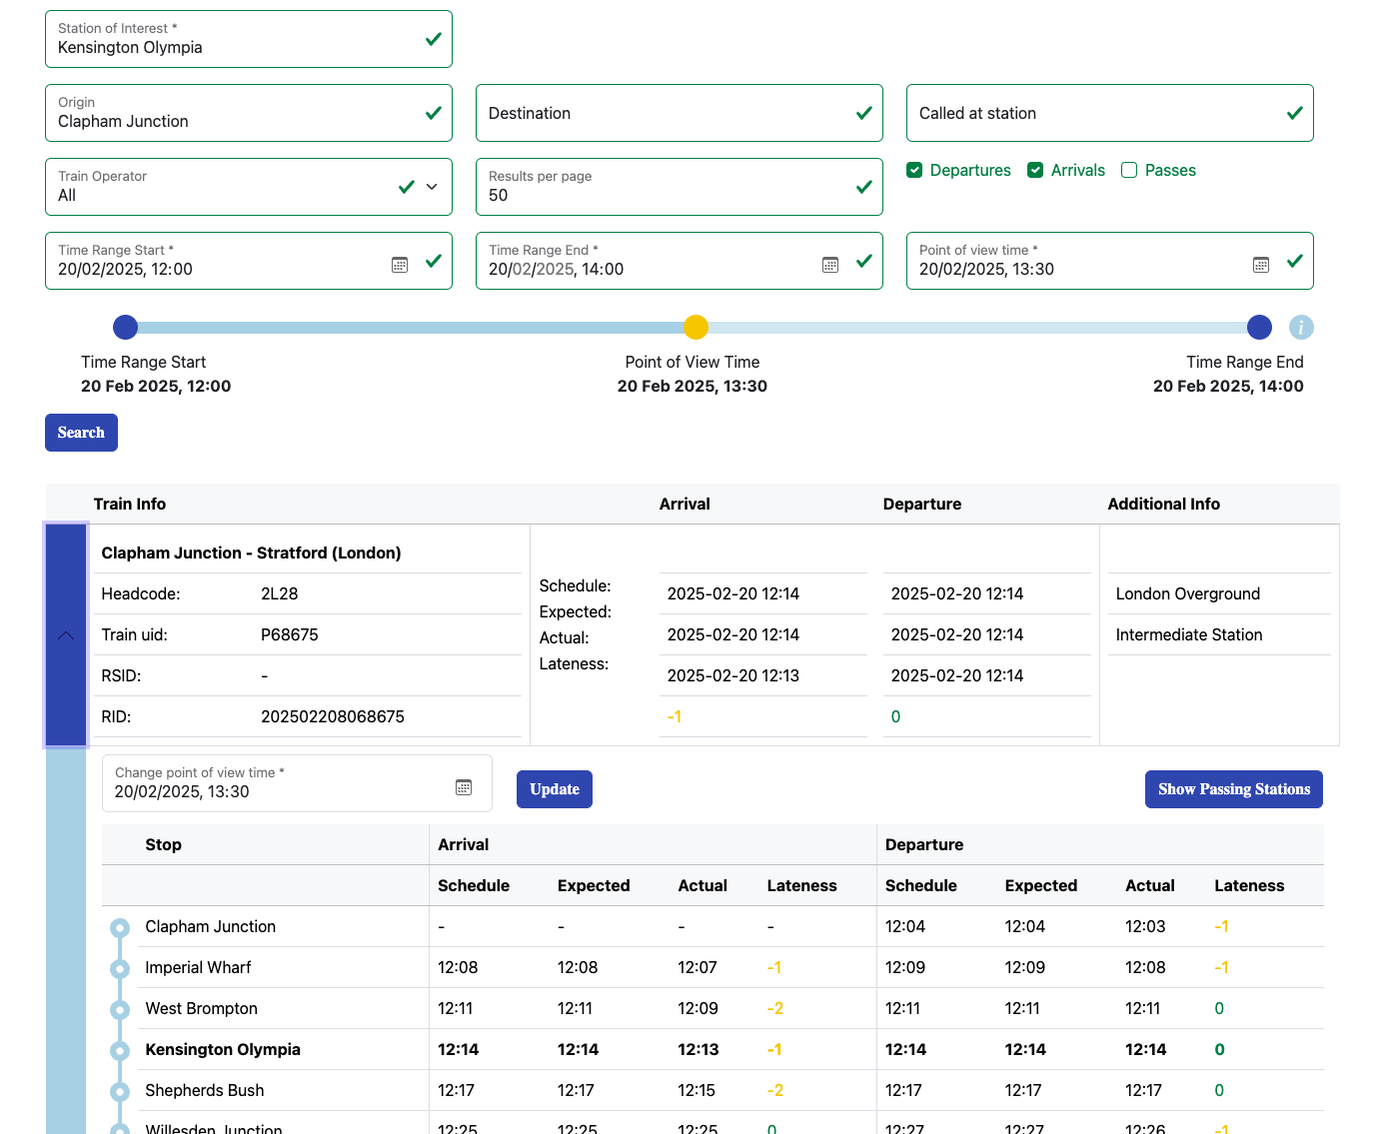The height and width of the screenshot is (1134, 1400).
Task: Click the info icon beside the timeline slider
Action: point(1301,327)
